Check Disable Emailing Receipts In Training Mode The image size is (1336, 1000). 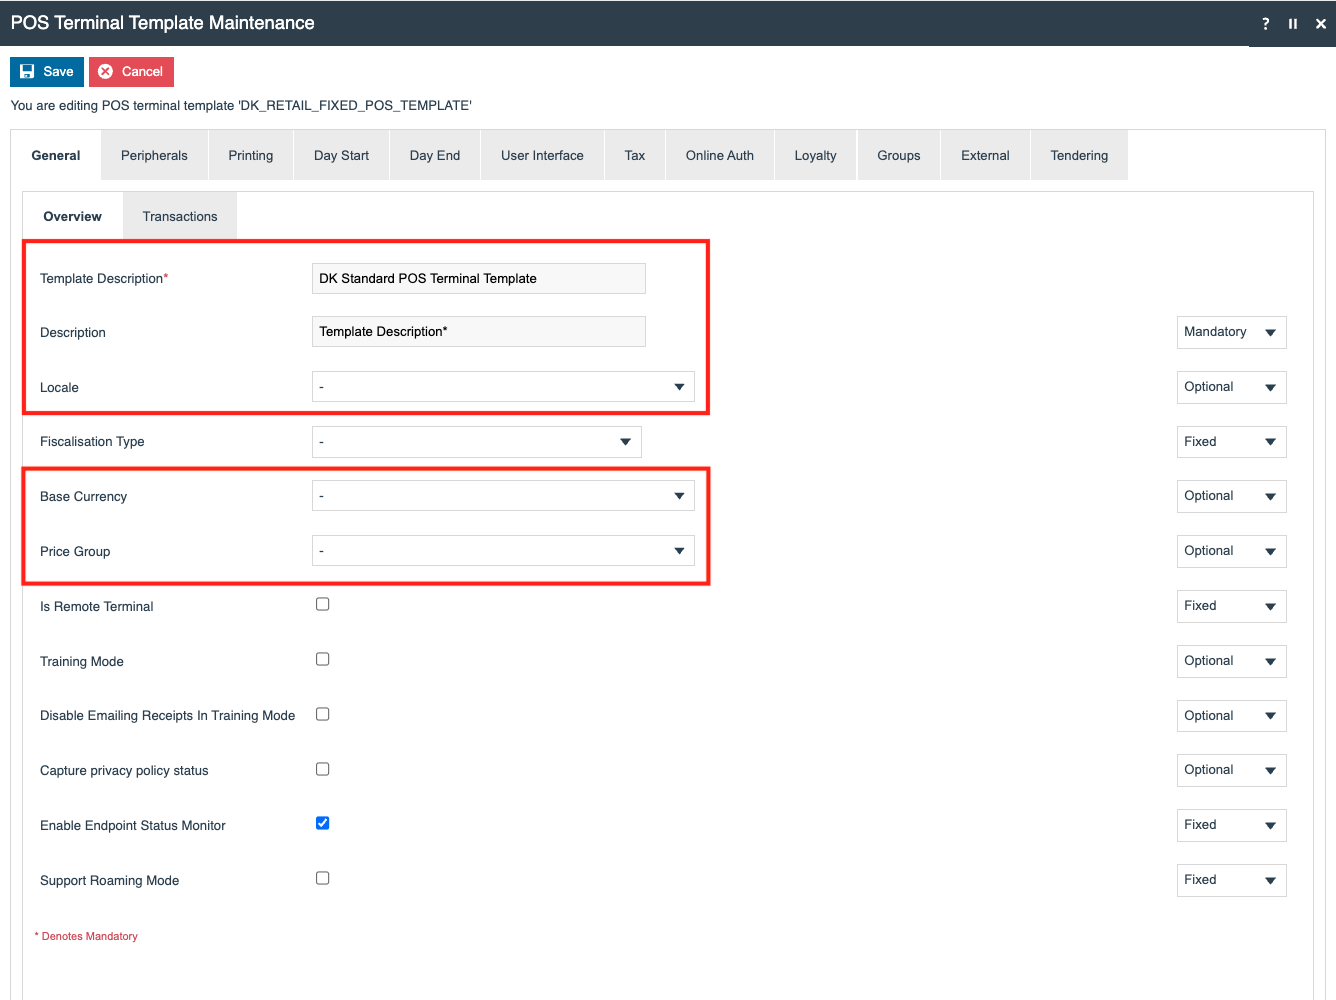[323, 714]
